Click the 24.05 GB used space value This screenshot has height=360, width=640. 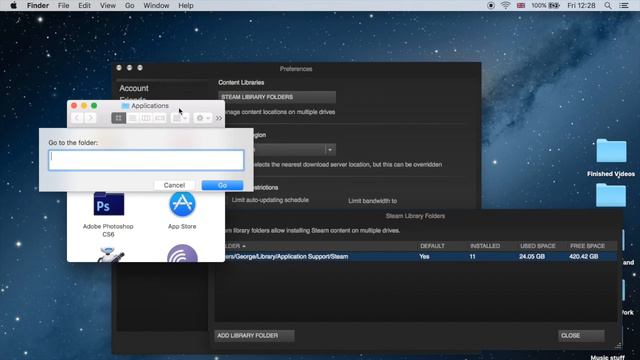click(532, 257)
